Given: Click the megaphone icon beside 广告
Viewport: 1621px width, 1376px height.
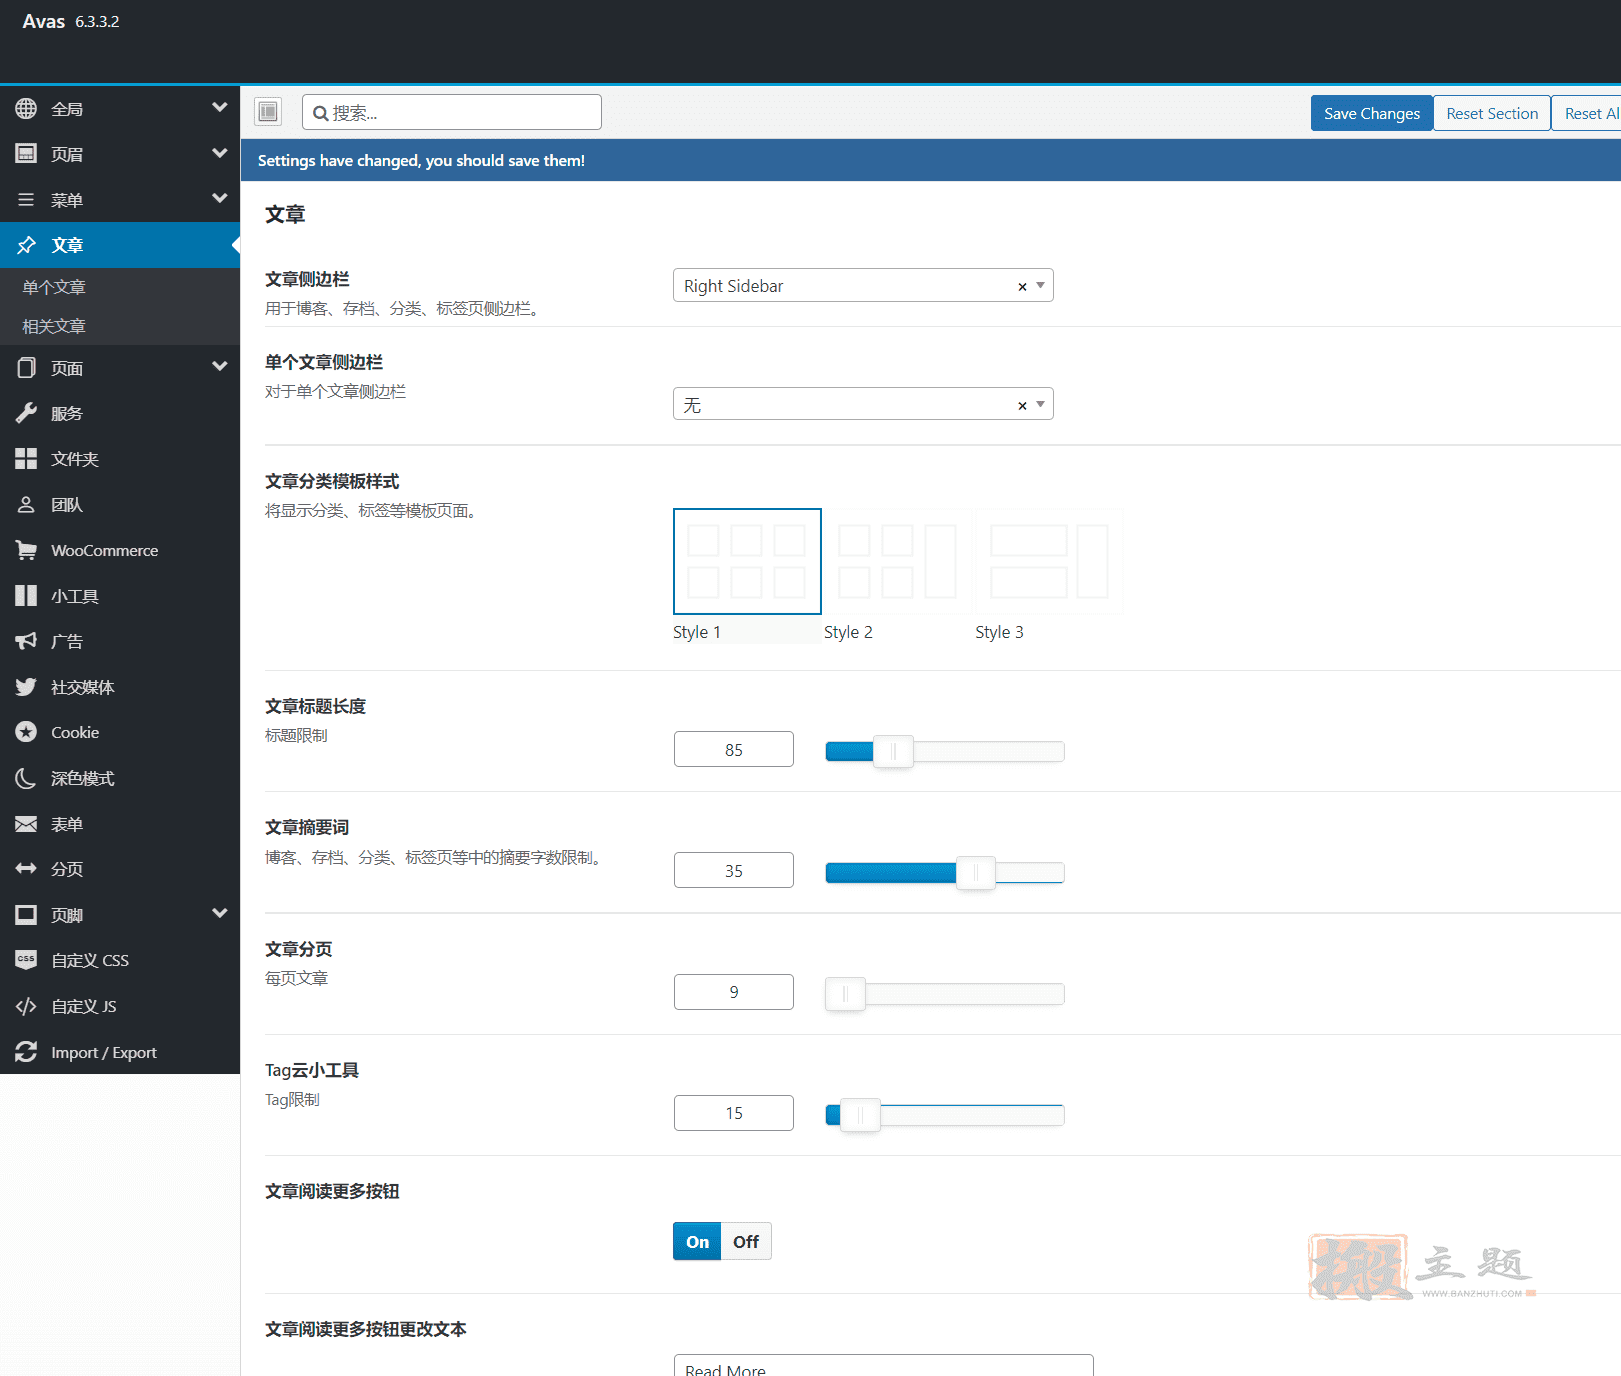Looking at the screenshot, I should tap(26, 641).
